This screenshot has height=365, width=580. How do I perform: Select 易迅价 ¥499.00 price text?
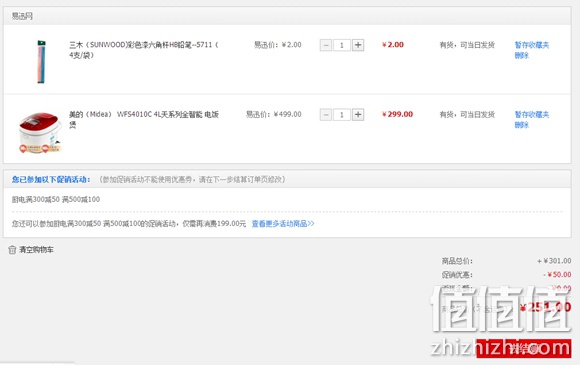[x=274, y=114]
